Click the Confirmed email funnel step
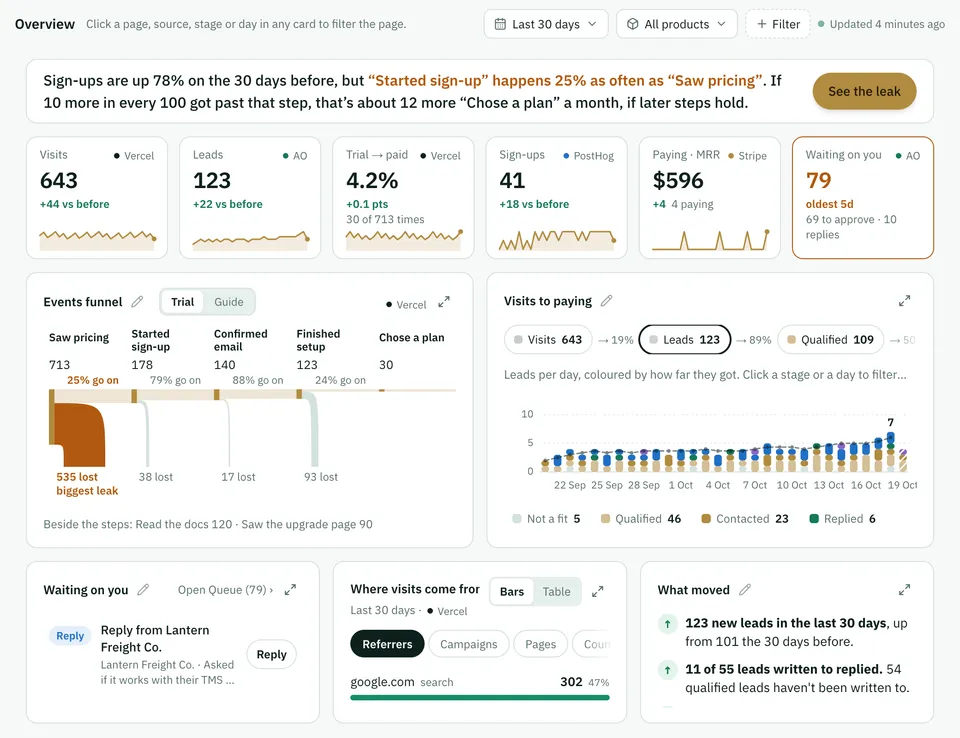The height and width of the screenshot is (738, 960). tap(241, 340)
